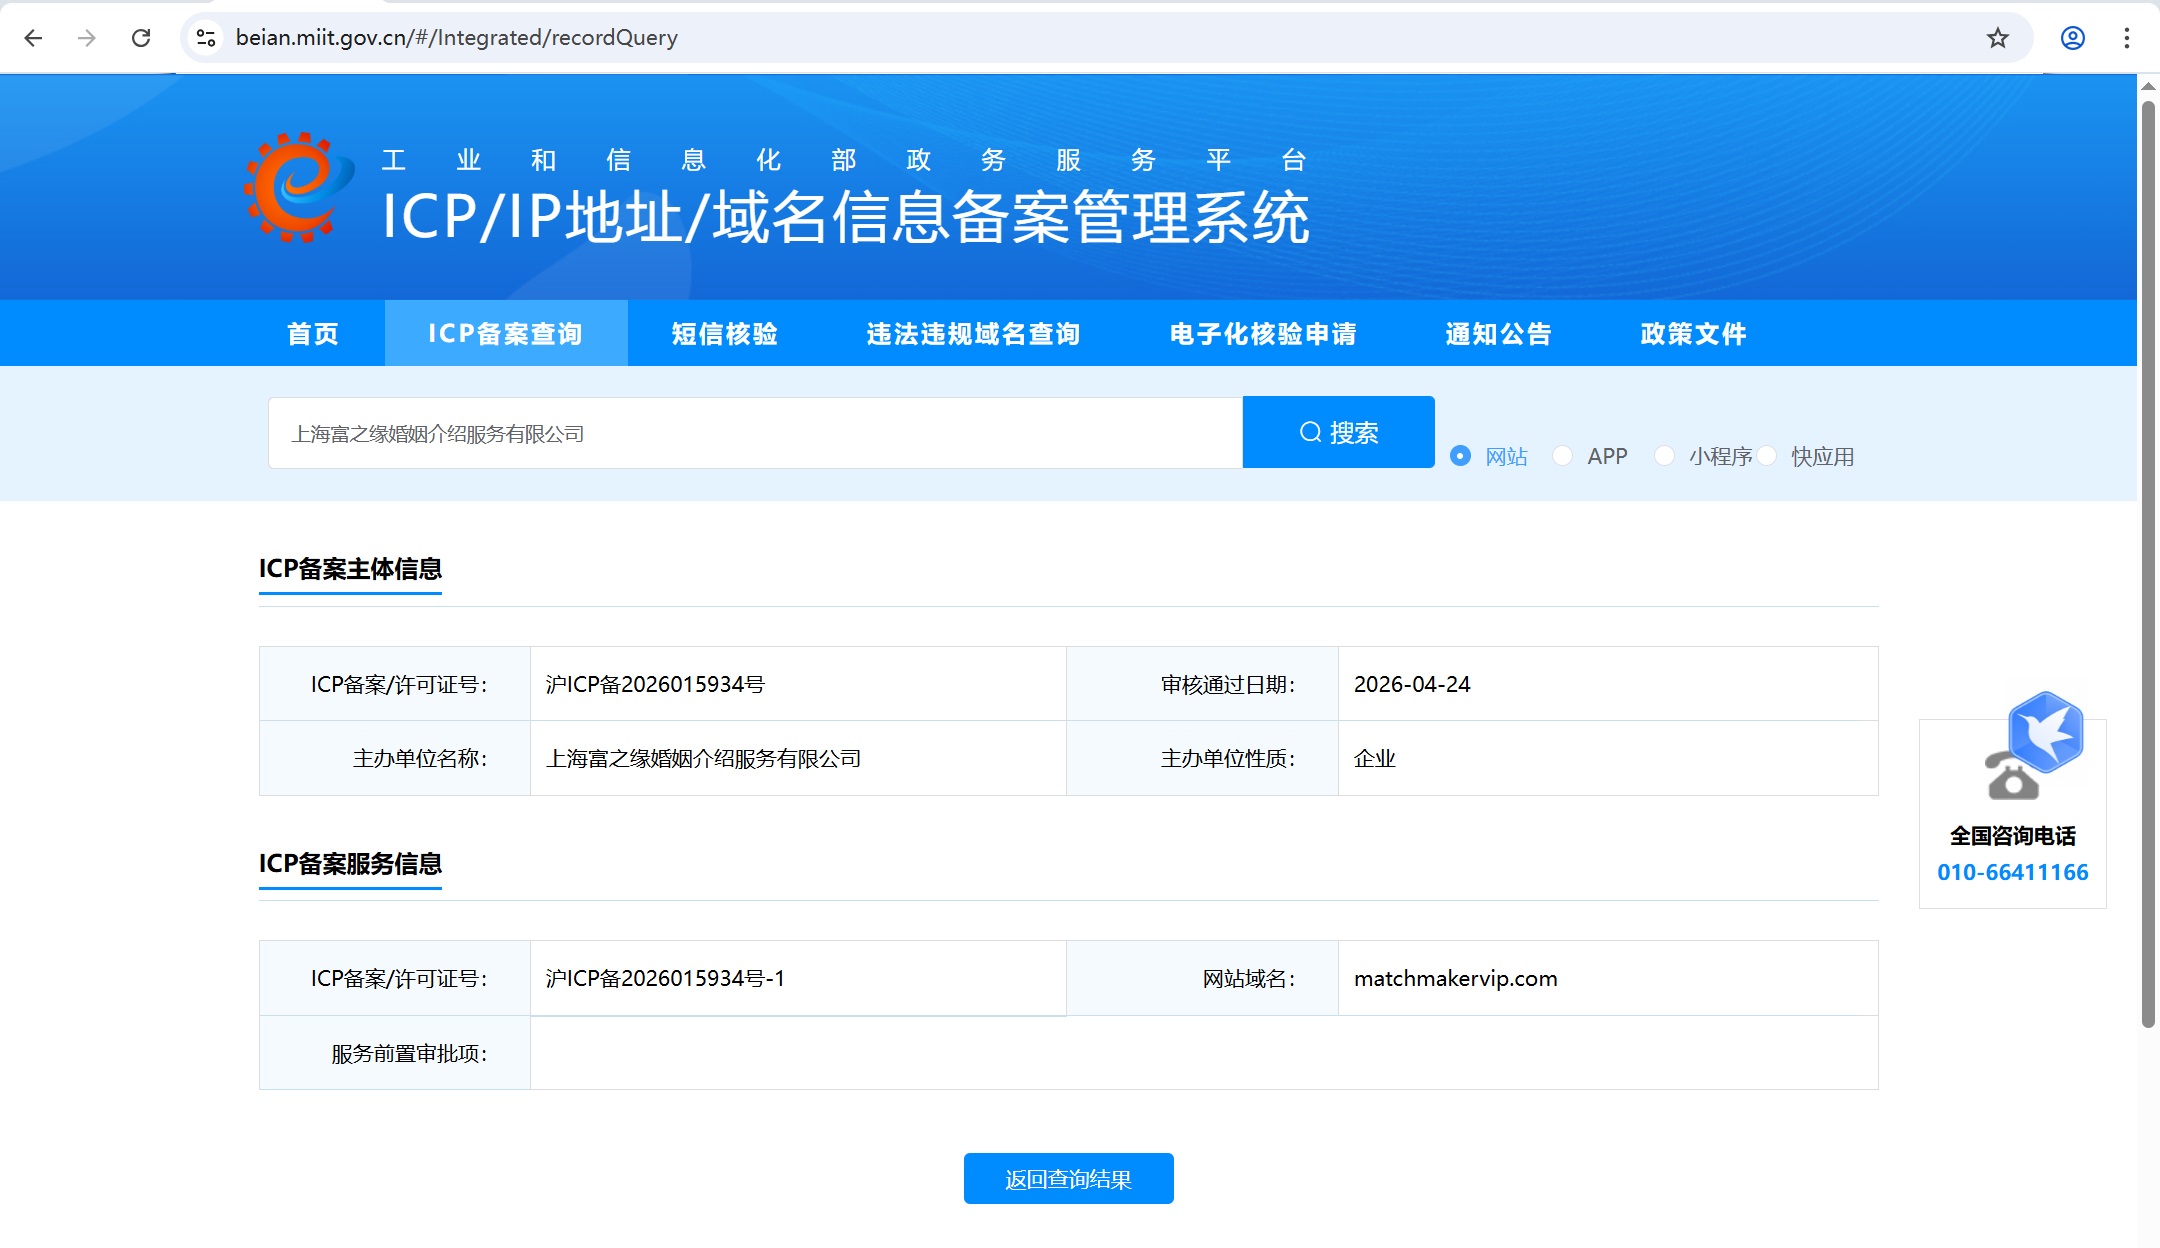
Task: View site information icon in address bar
Action: pyautogui.click(x=206, y=38)
